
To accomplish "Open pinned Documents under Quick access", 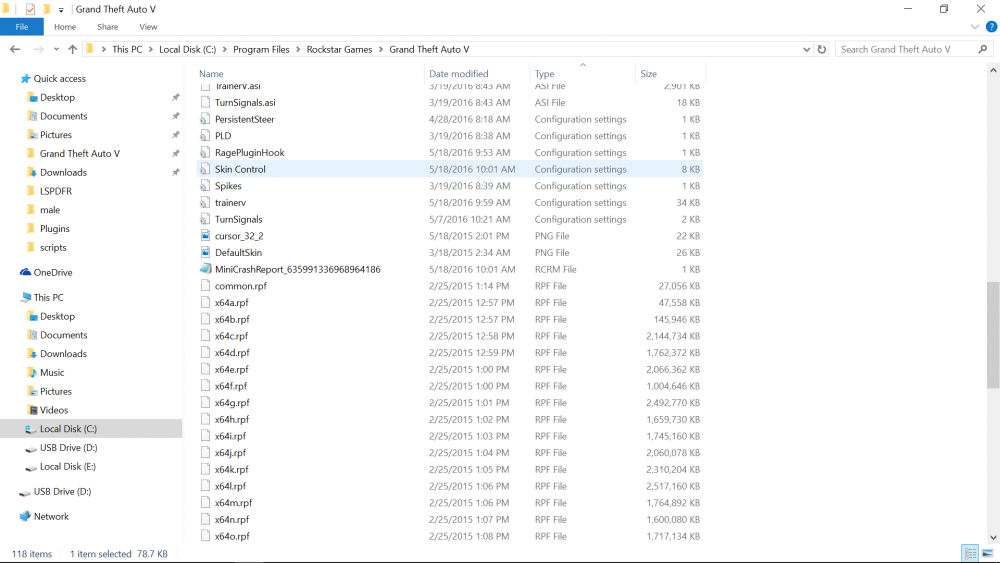I will tap(63, 116).
